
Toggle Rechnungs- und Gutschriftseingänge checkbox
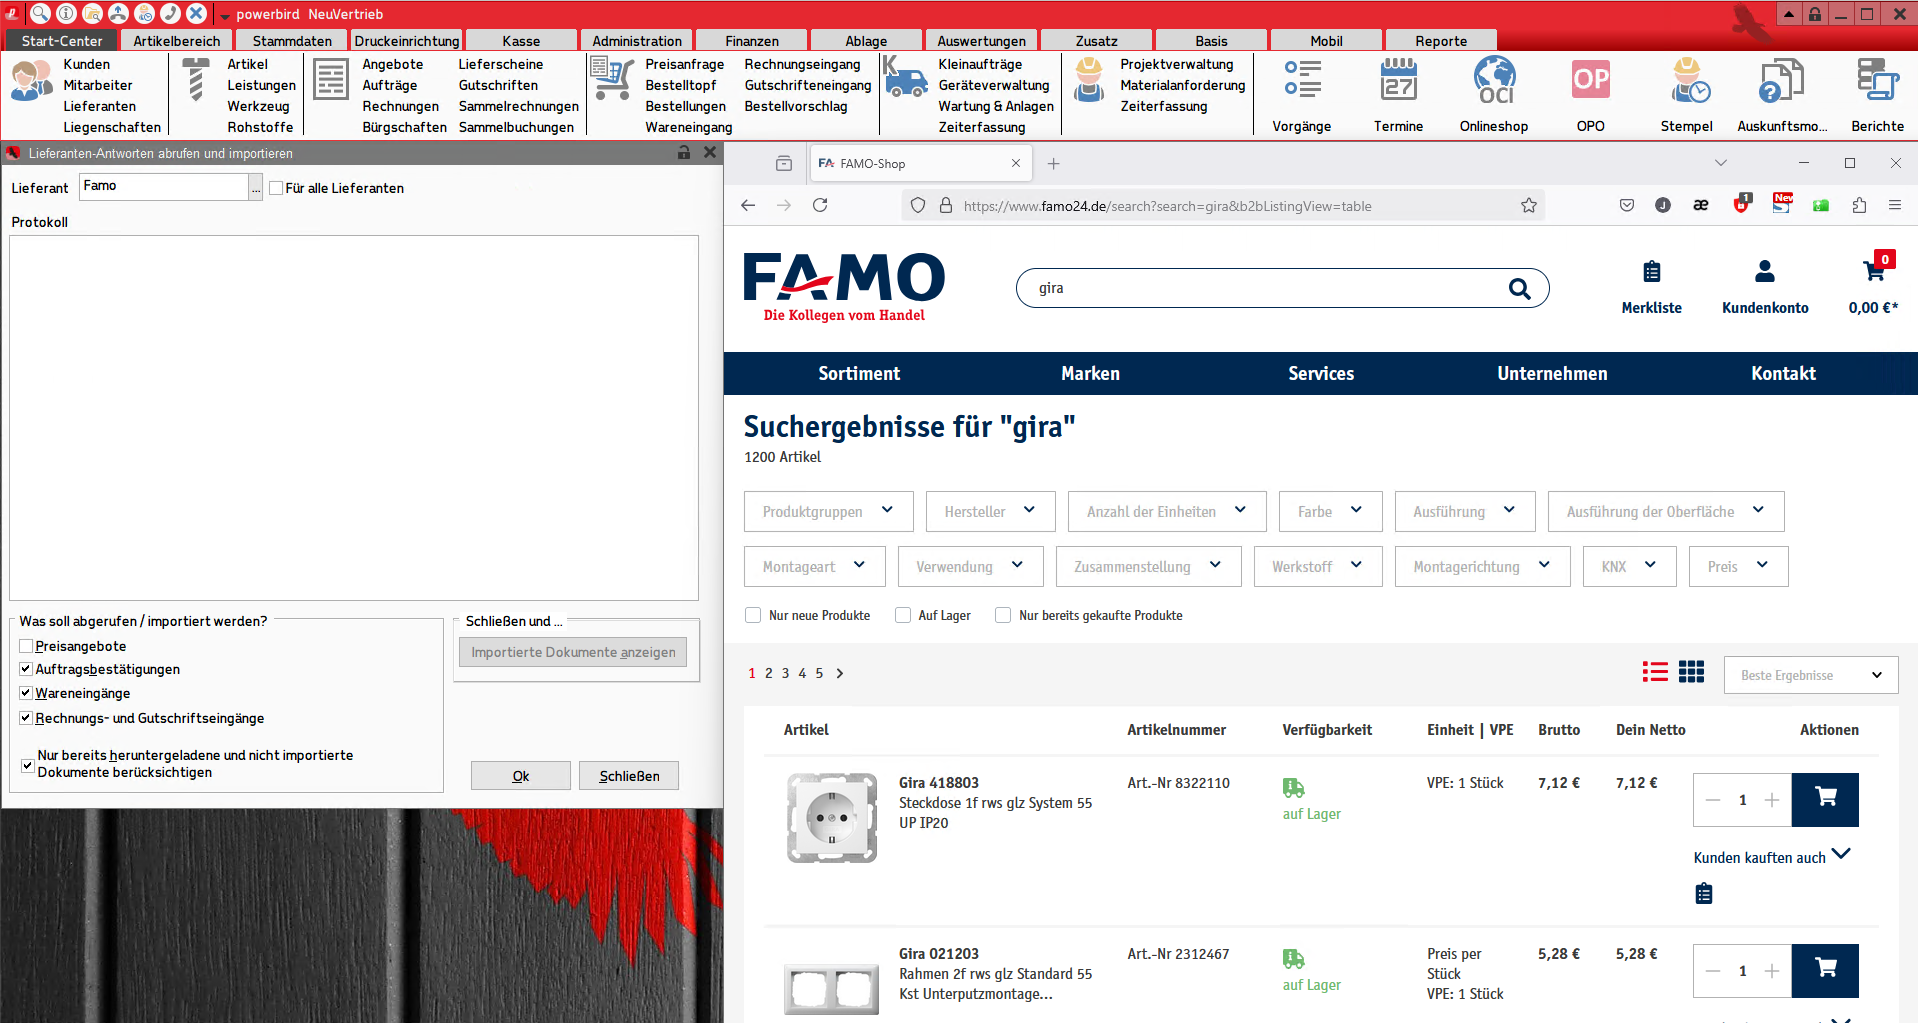click(26, 718)
